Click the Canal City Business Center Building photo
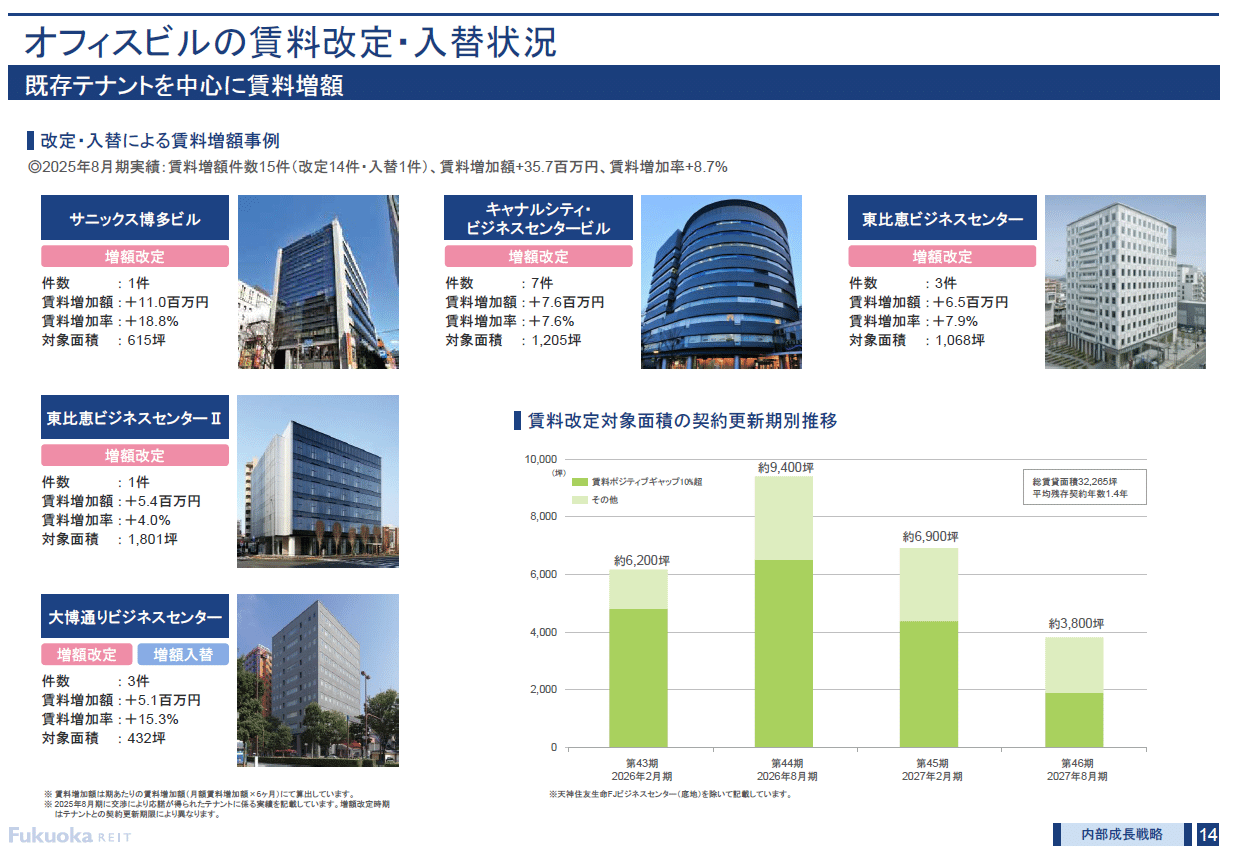The width and height of the screenshot is (1243, 852). tap(720, 282)
